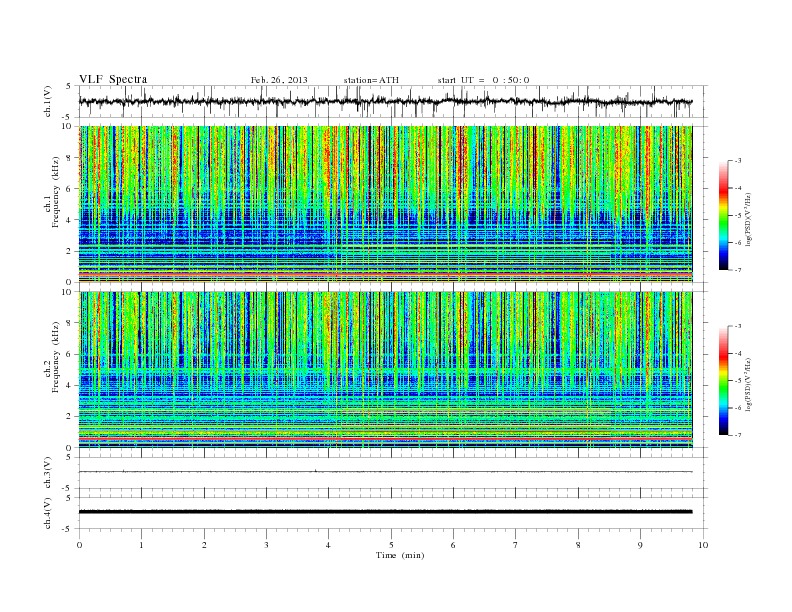The image size is (792, 612).
Task: Click the "station=ATH" header label
Action: [371, 80]
